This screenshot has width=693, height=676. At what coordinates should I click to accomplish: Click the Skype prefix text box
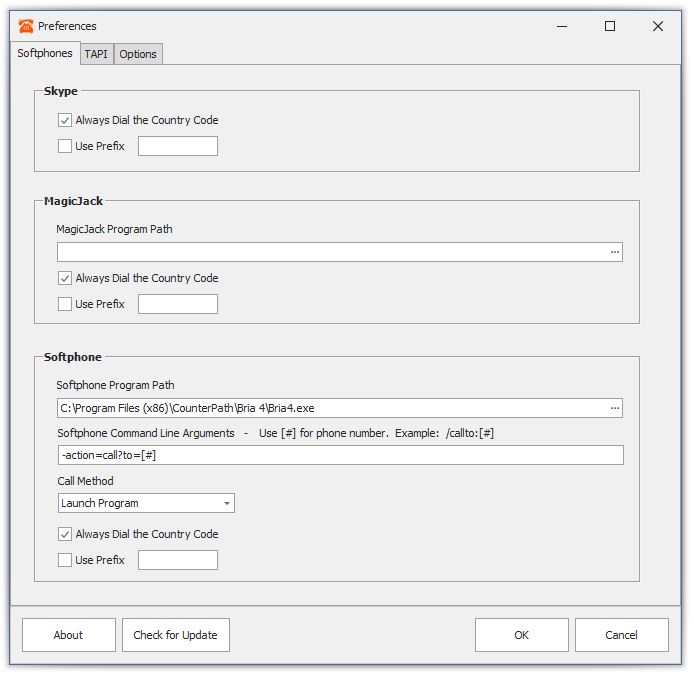coord(178,146)
